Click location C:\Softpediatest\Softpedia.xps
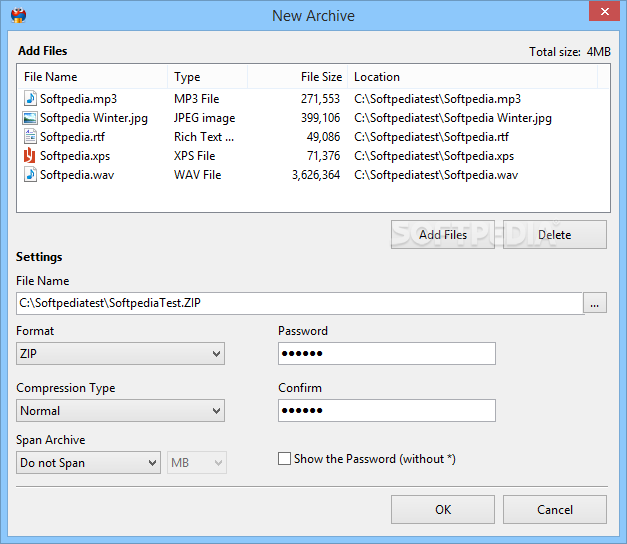Image resolution: width=627 pixels, height=544 pixels. pyautogui.click(x=434, y=156)
